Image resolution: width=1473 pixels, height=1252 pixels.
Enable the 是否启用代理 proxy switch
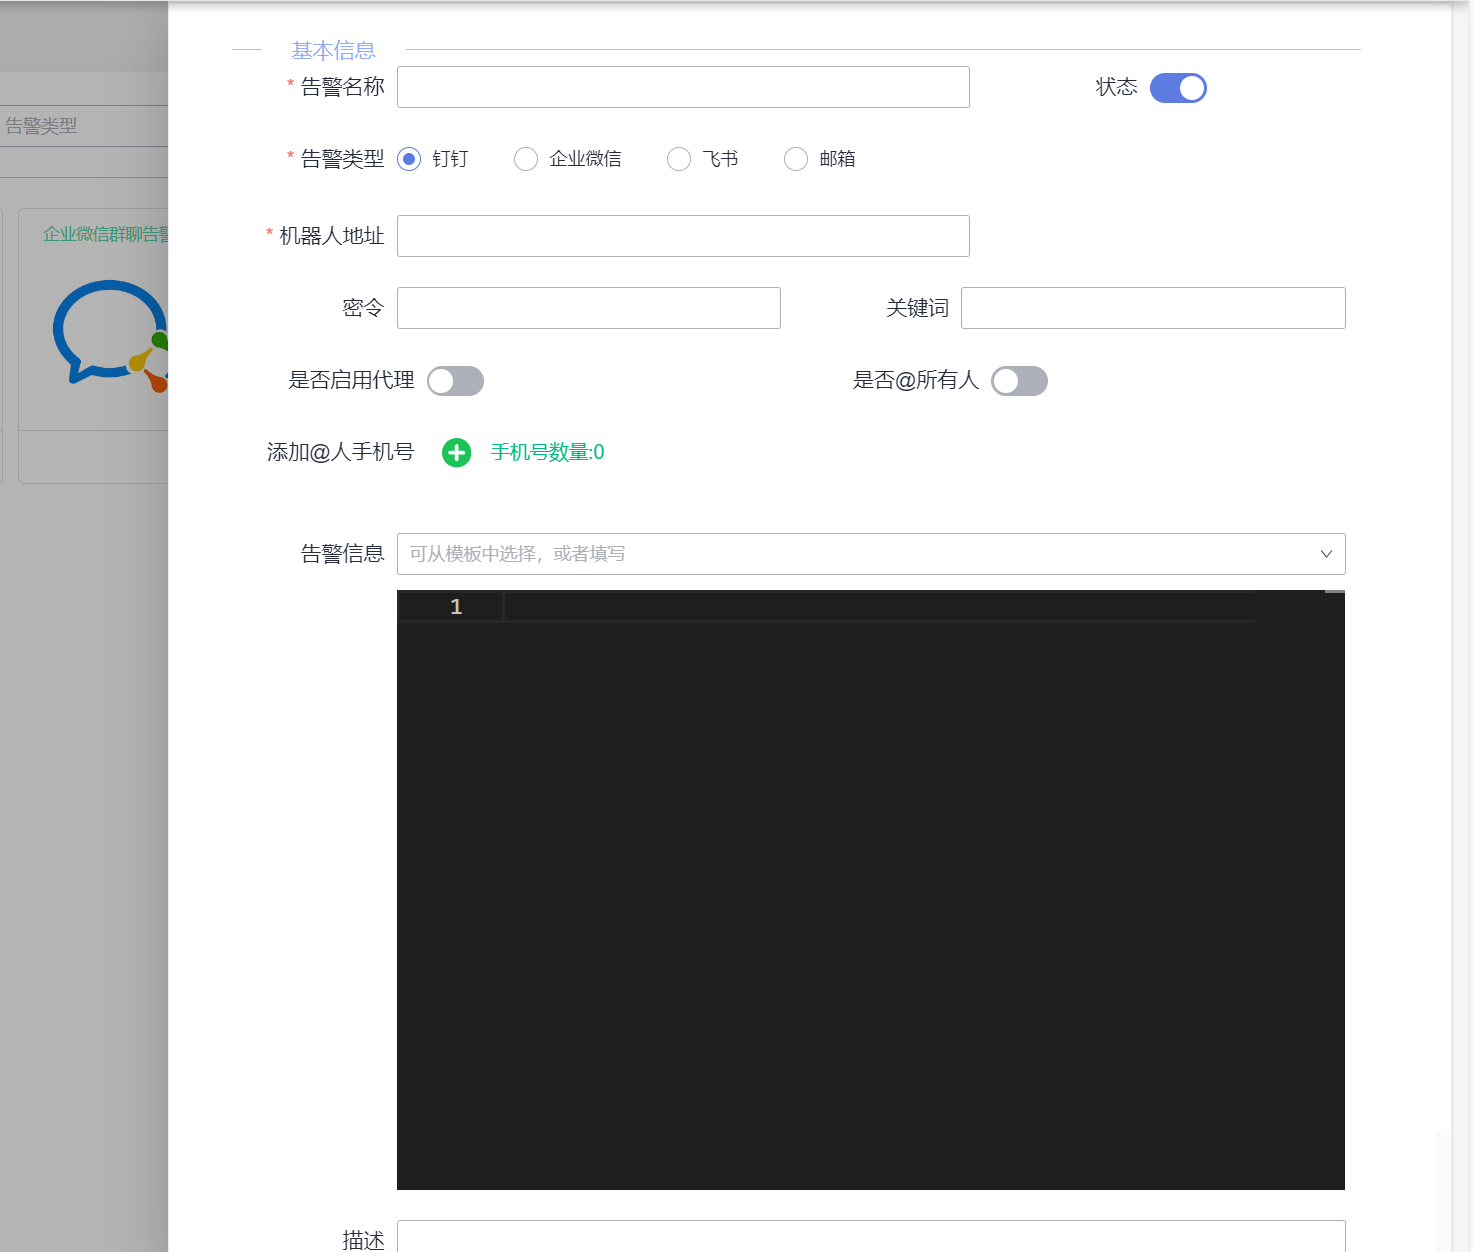(x=455, y=381)
